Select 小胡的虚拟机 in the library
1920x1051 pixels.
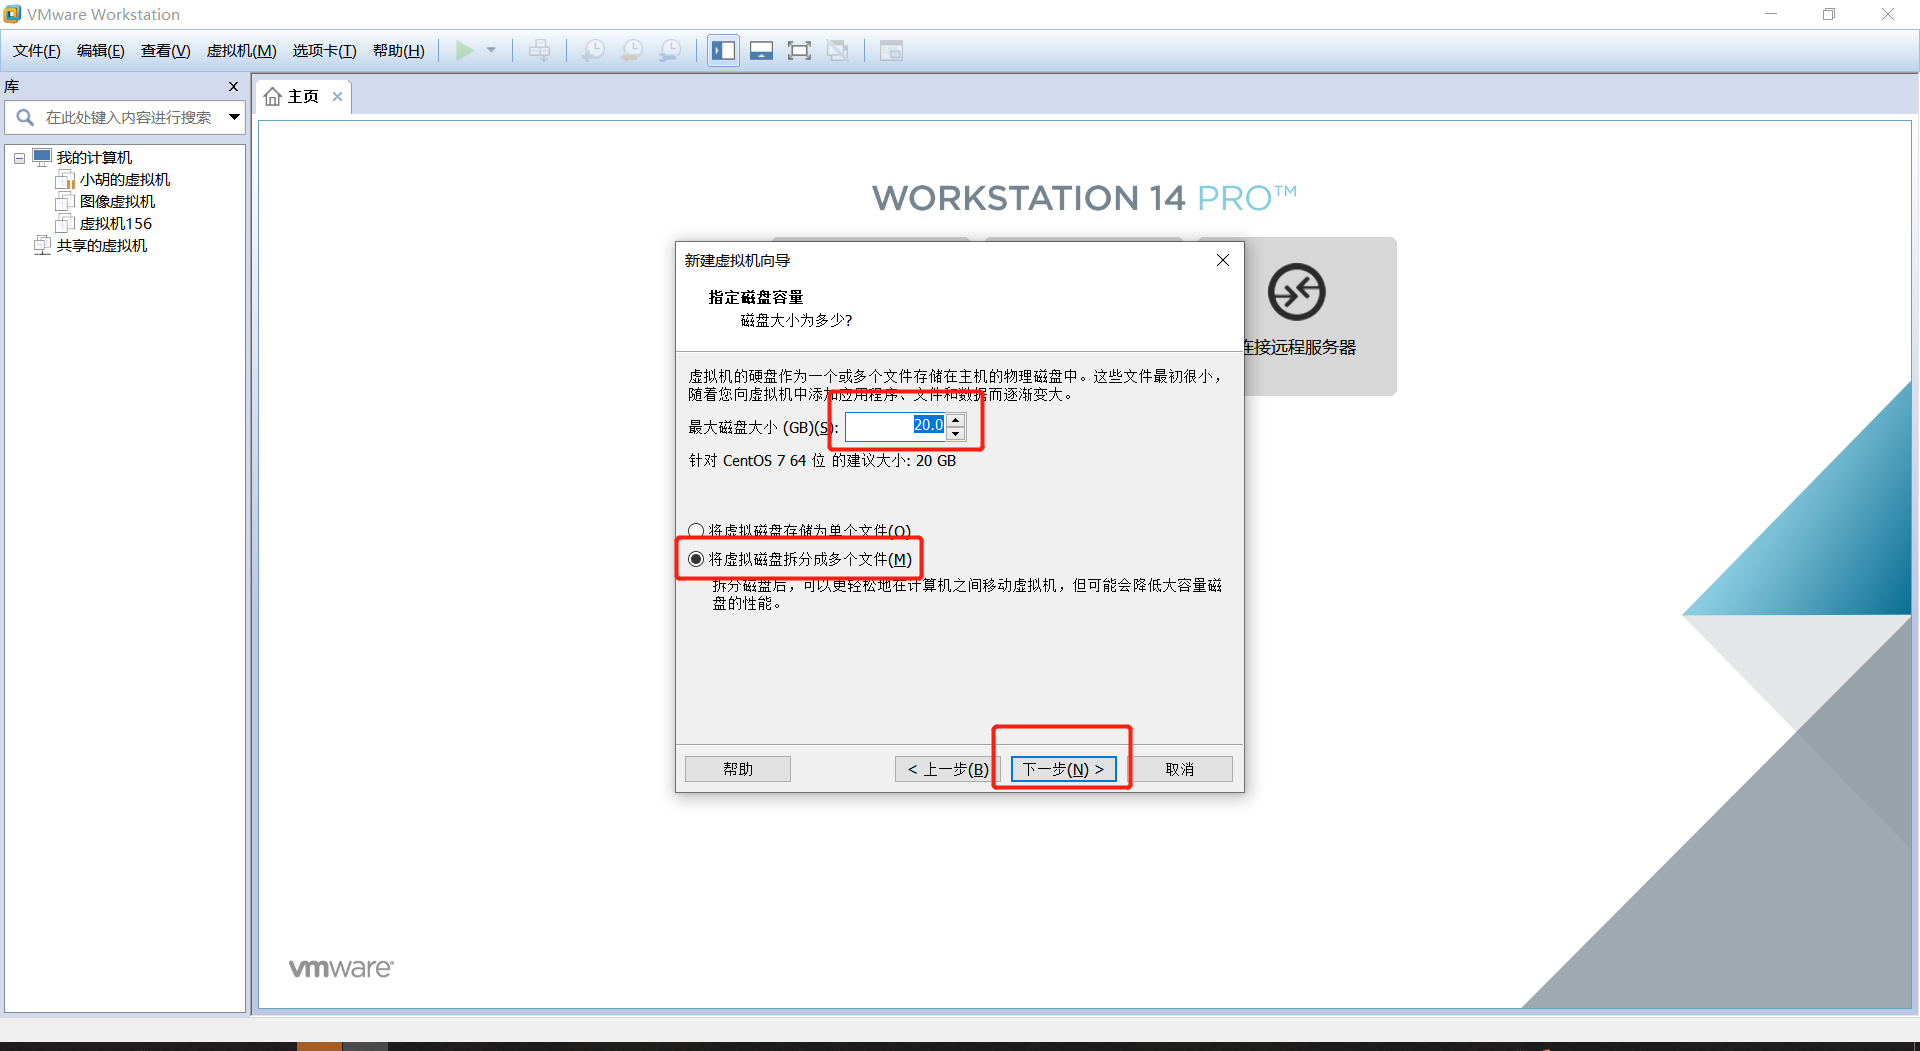tap(125, 180)
